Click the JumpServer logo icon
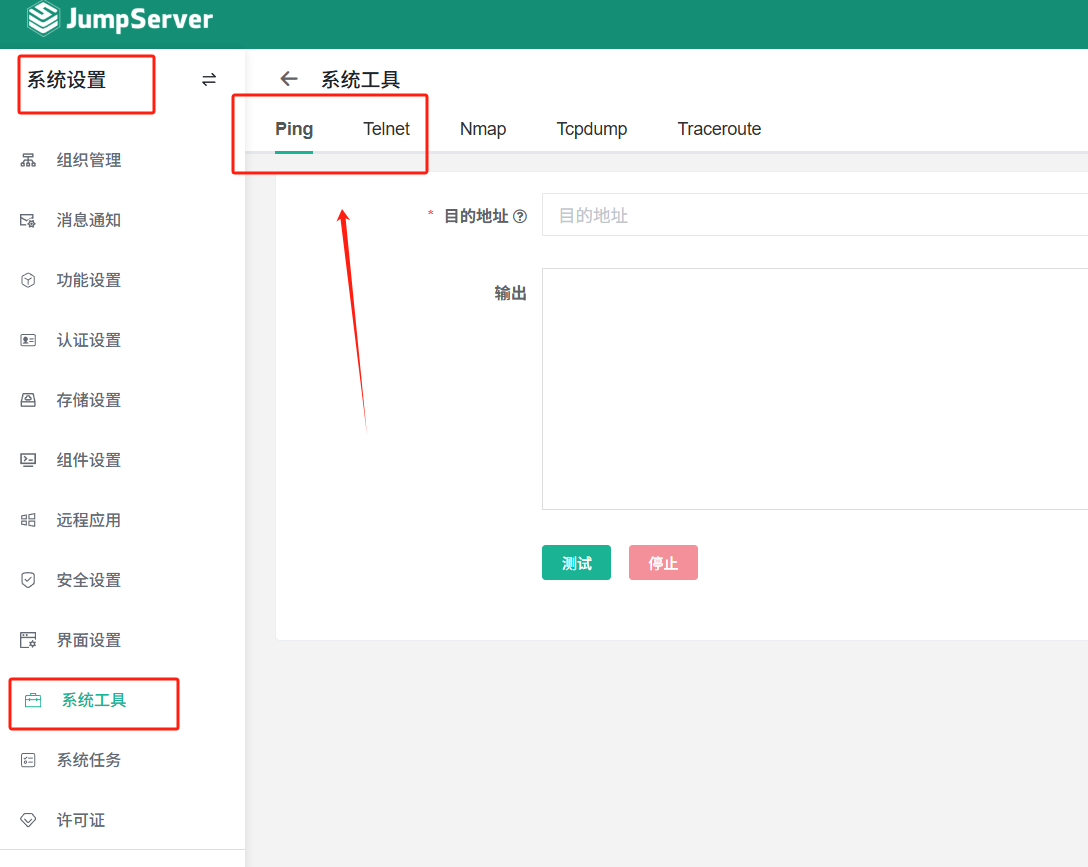Viewport: 1088px width, 867px height. coord(43,19)
